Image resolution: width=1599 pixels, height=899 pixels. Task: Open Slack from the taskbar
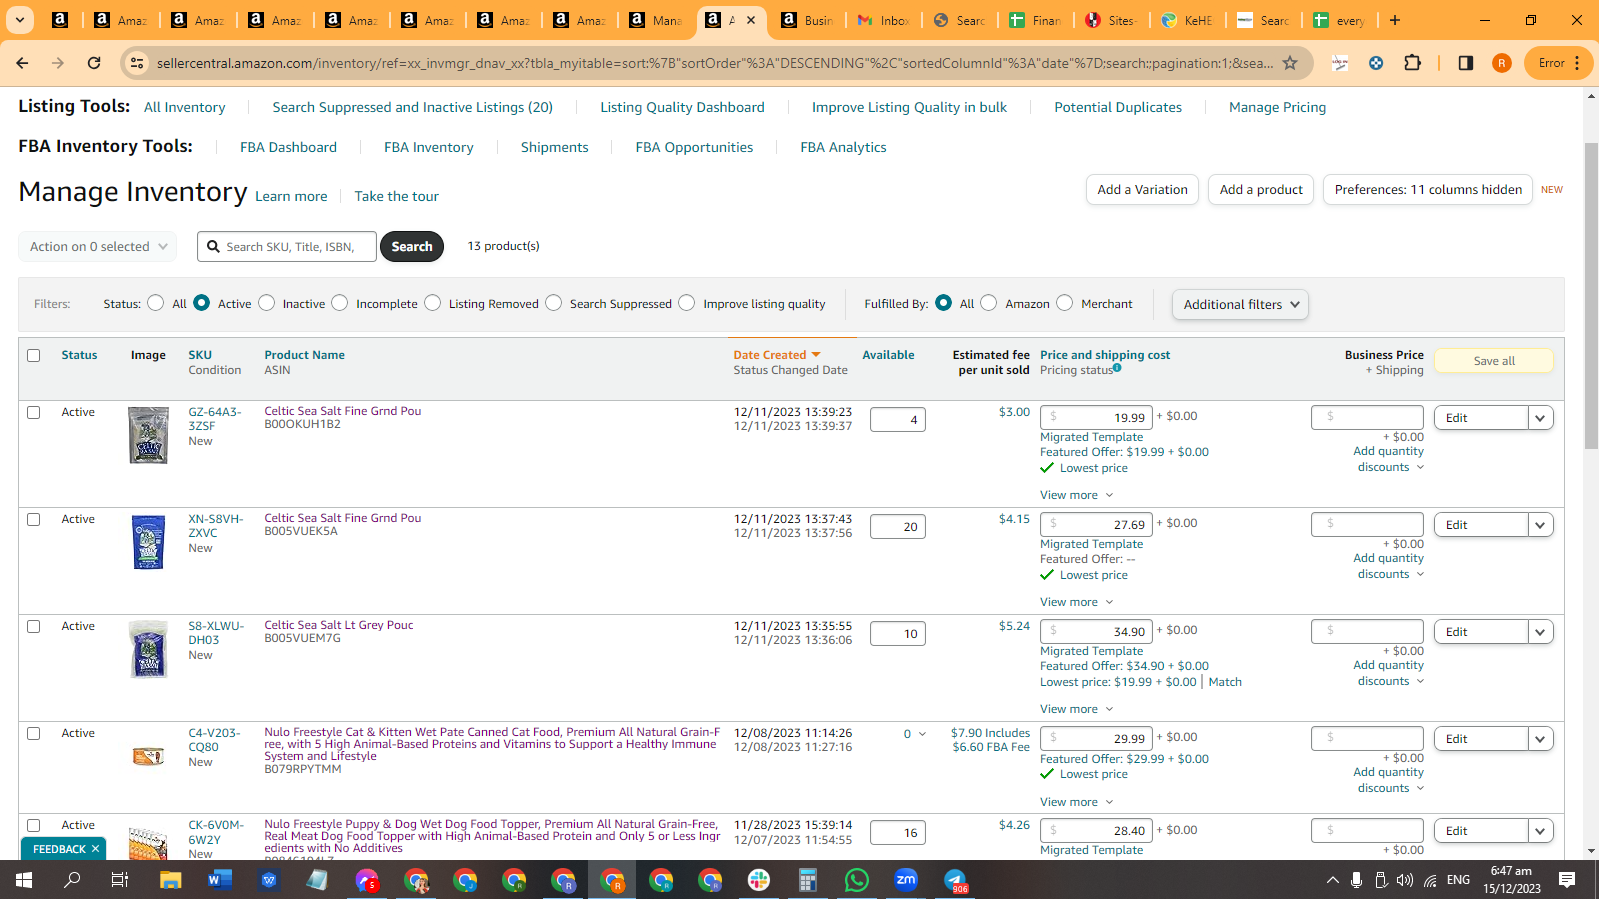point(759,880)
